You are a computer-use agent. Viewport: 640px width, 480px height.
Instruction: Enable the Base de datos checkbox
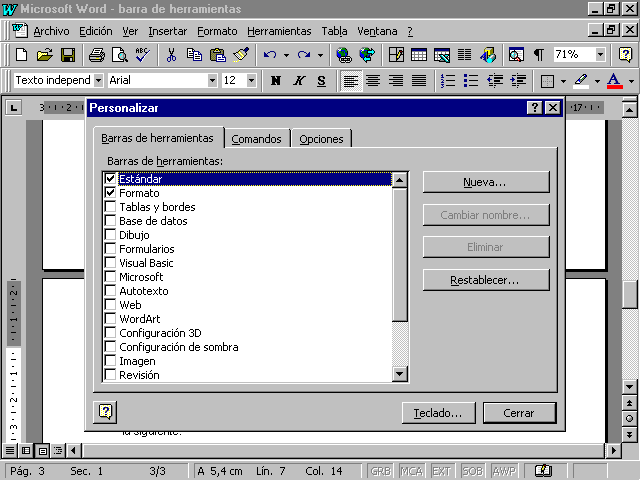pos(110,220)
